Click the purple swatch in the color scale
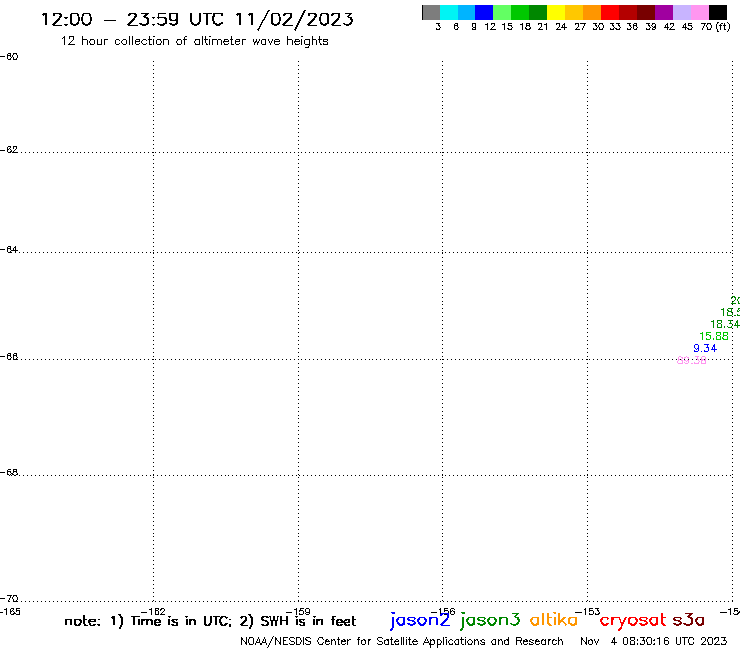The height and width of the screenshot is (650, 740). tap(664, 12)
